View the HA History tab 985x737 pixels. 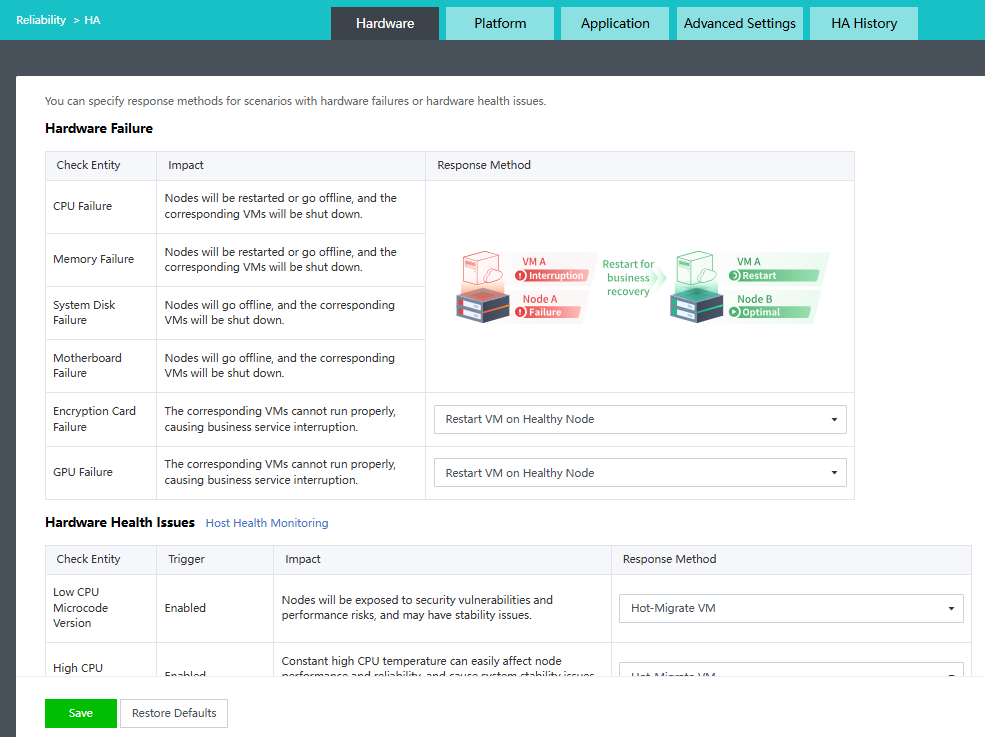864,23
